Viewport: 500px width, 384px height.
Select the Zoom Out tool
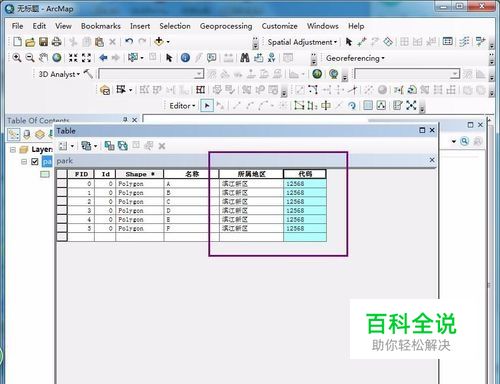[x=30, y=58]
